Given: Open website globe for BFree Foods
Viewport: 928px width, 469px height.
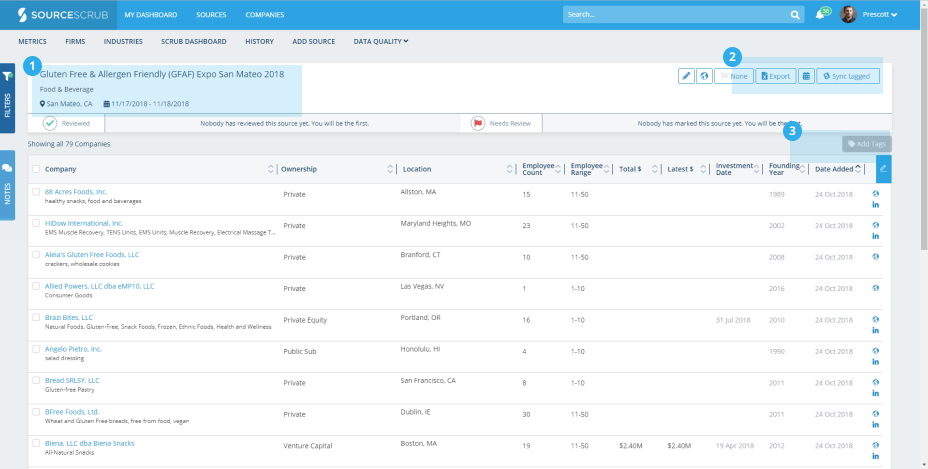Looking at the screenshot, I should click(x=875, y=413).
